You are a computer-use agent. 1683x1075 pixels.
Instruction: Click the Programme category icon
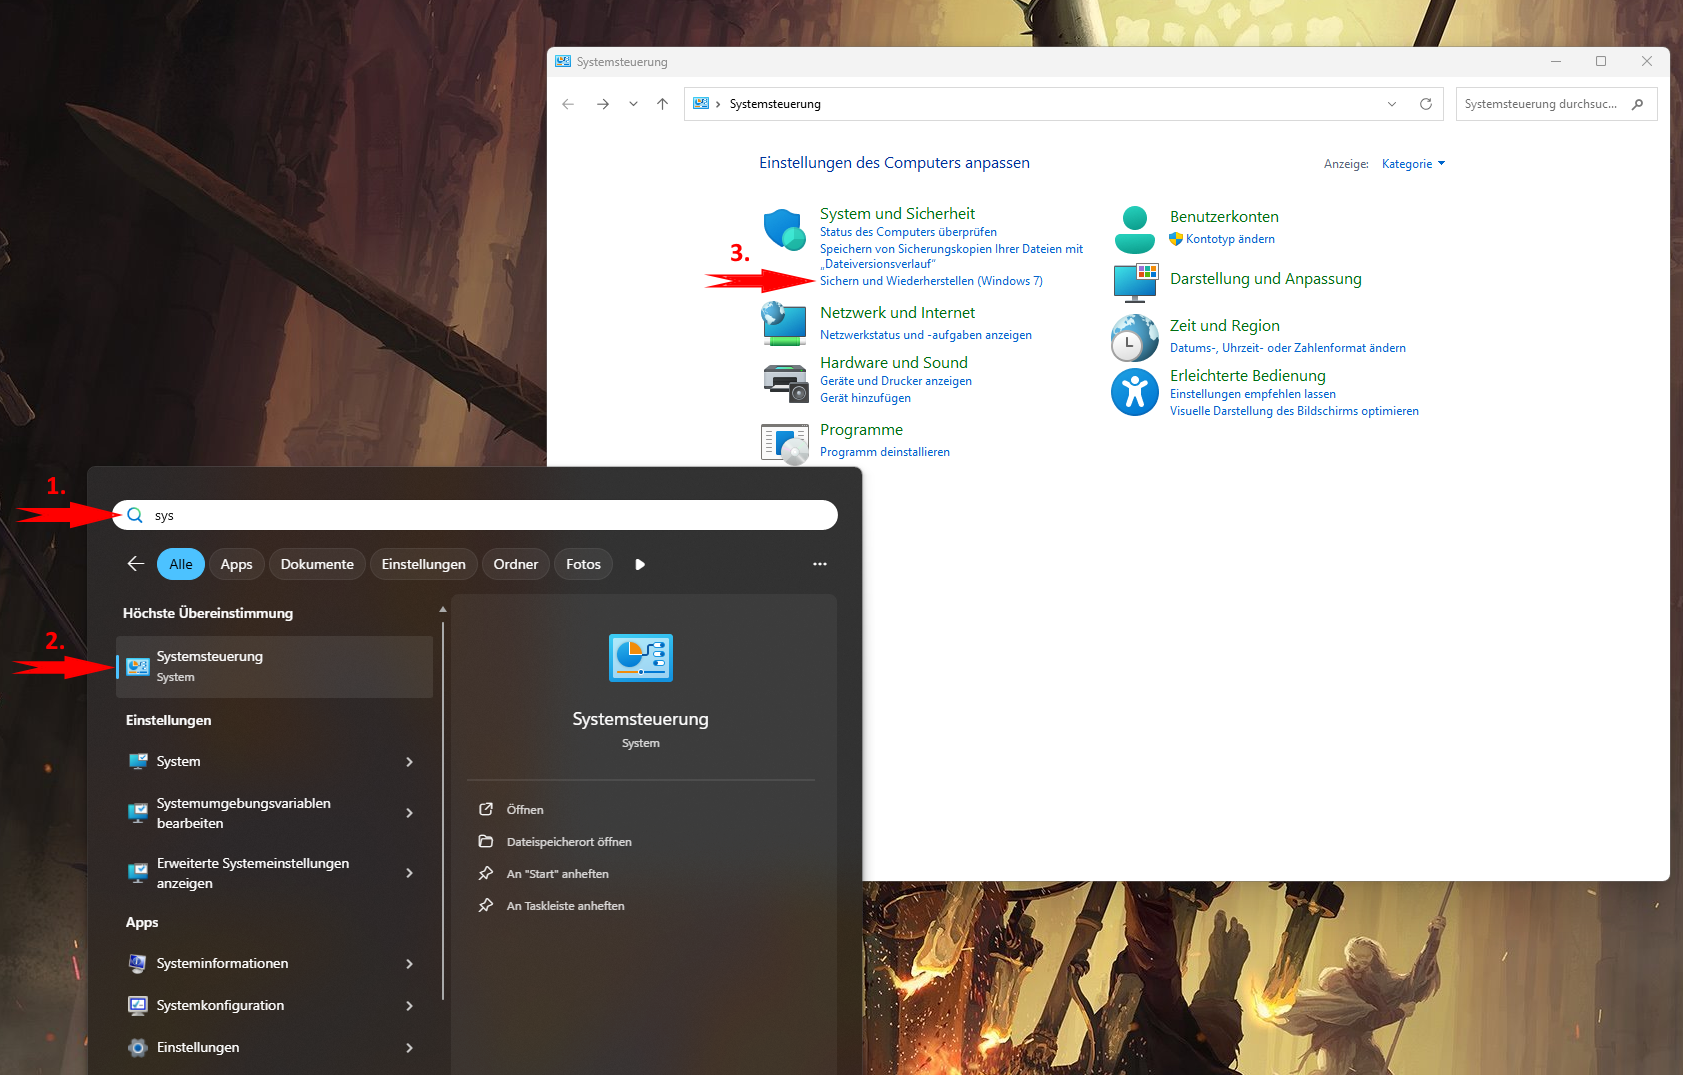tap(785, 443)
